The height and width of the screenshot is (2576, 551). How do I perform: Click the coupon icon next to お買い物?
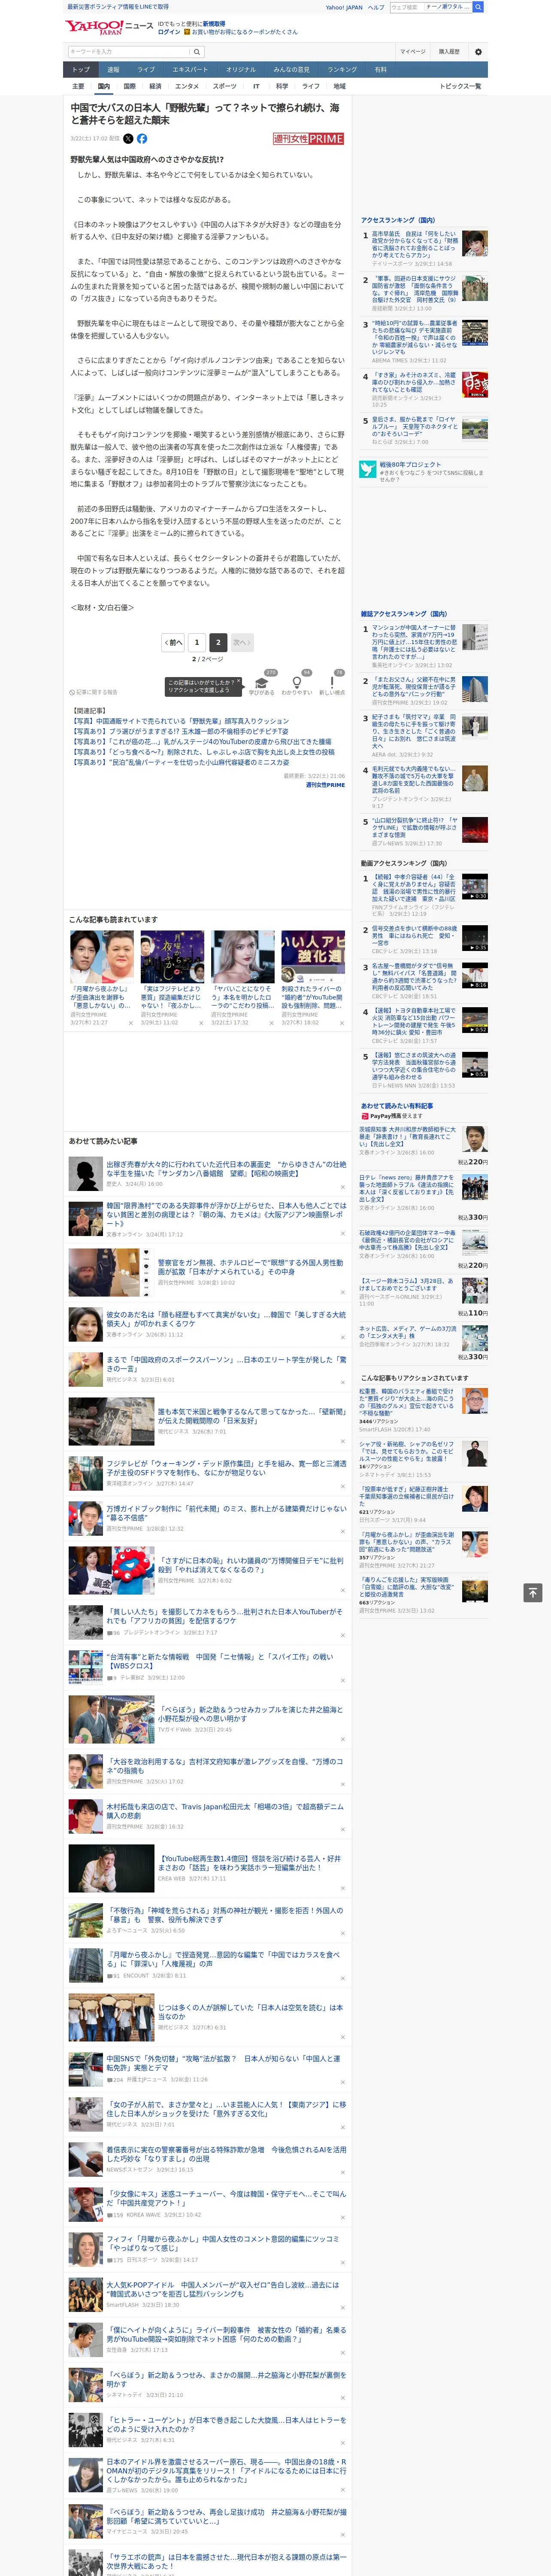tap(187, 32)
